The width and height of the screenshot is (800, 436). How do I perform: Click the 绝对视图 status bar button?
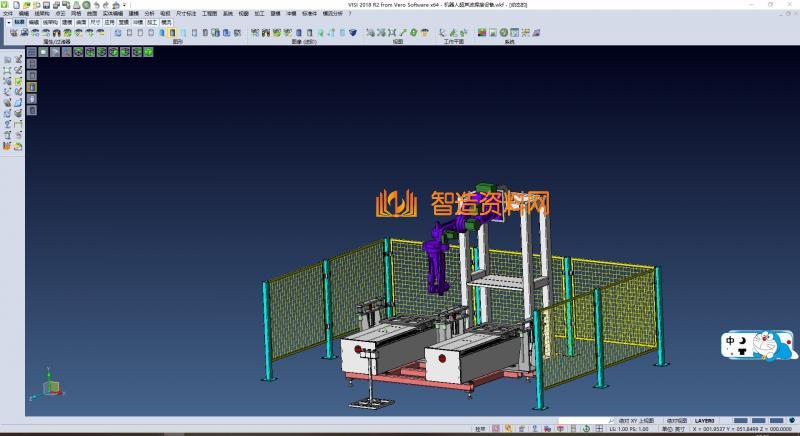click(678, 421)
